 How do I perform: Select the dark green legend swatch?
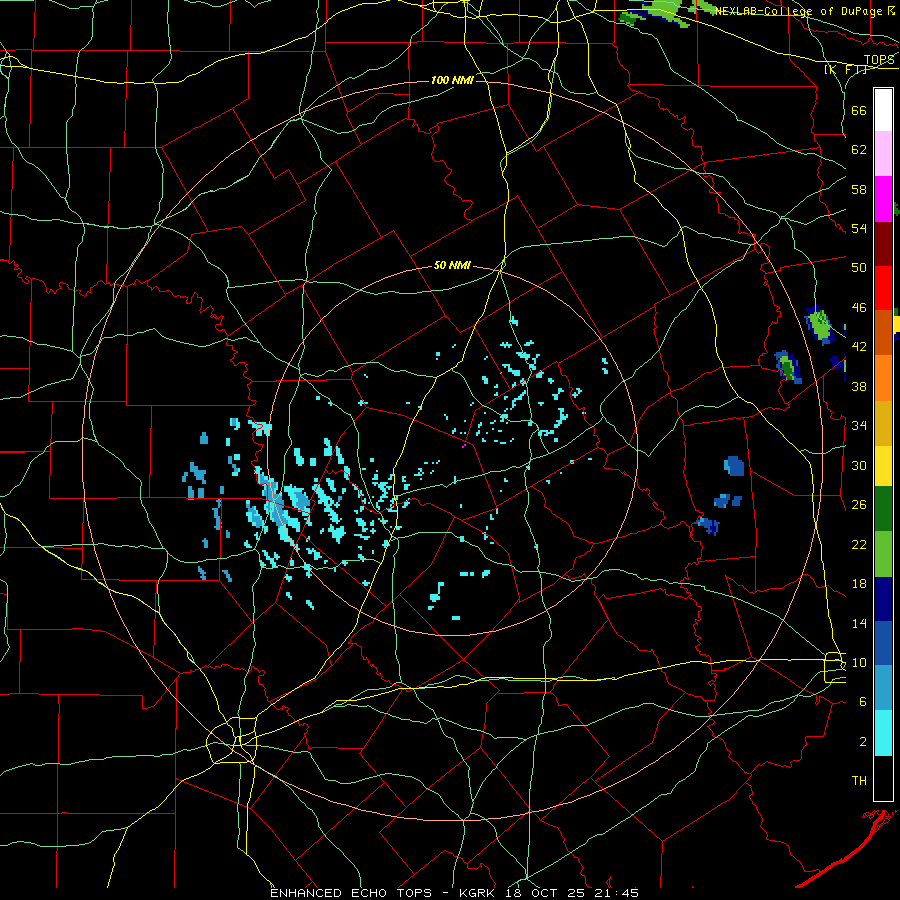(x=883, y=509)
